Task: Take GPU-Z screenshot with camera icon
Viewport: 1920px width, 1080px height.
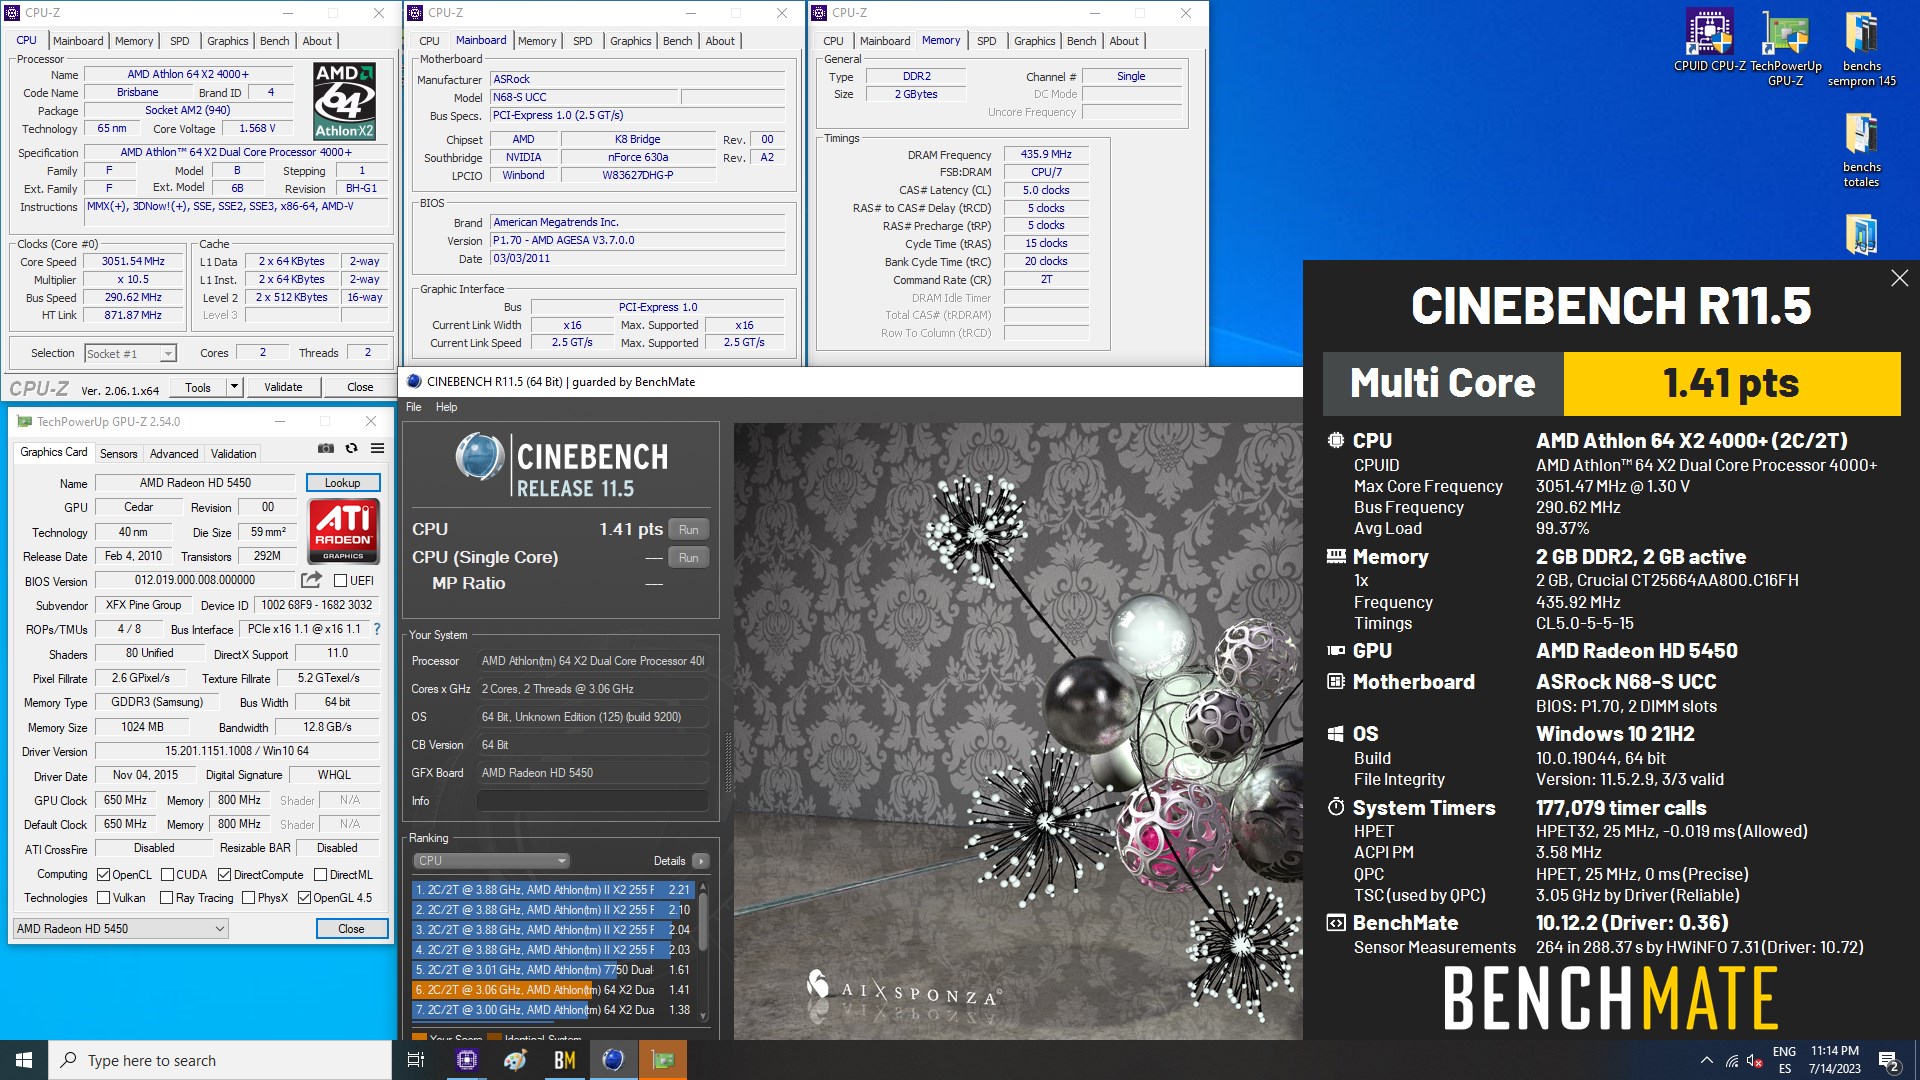Action: [326, 448]
